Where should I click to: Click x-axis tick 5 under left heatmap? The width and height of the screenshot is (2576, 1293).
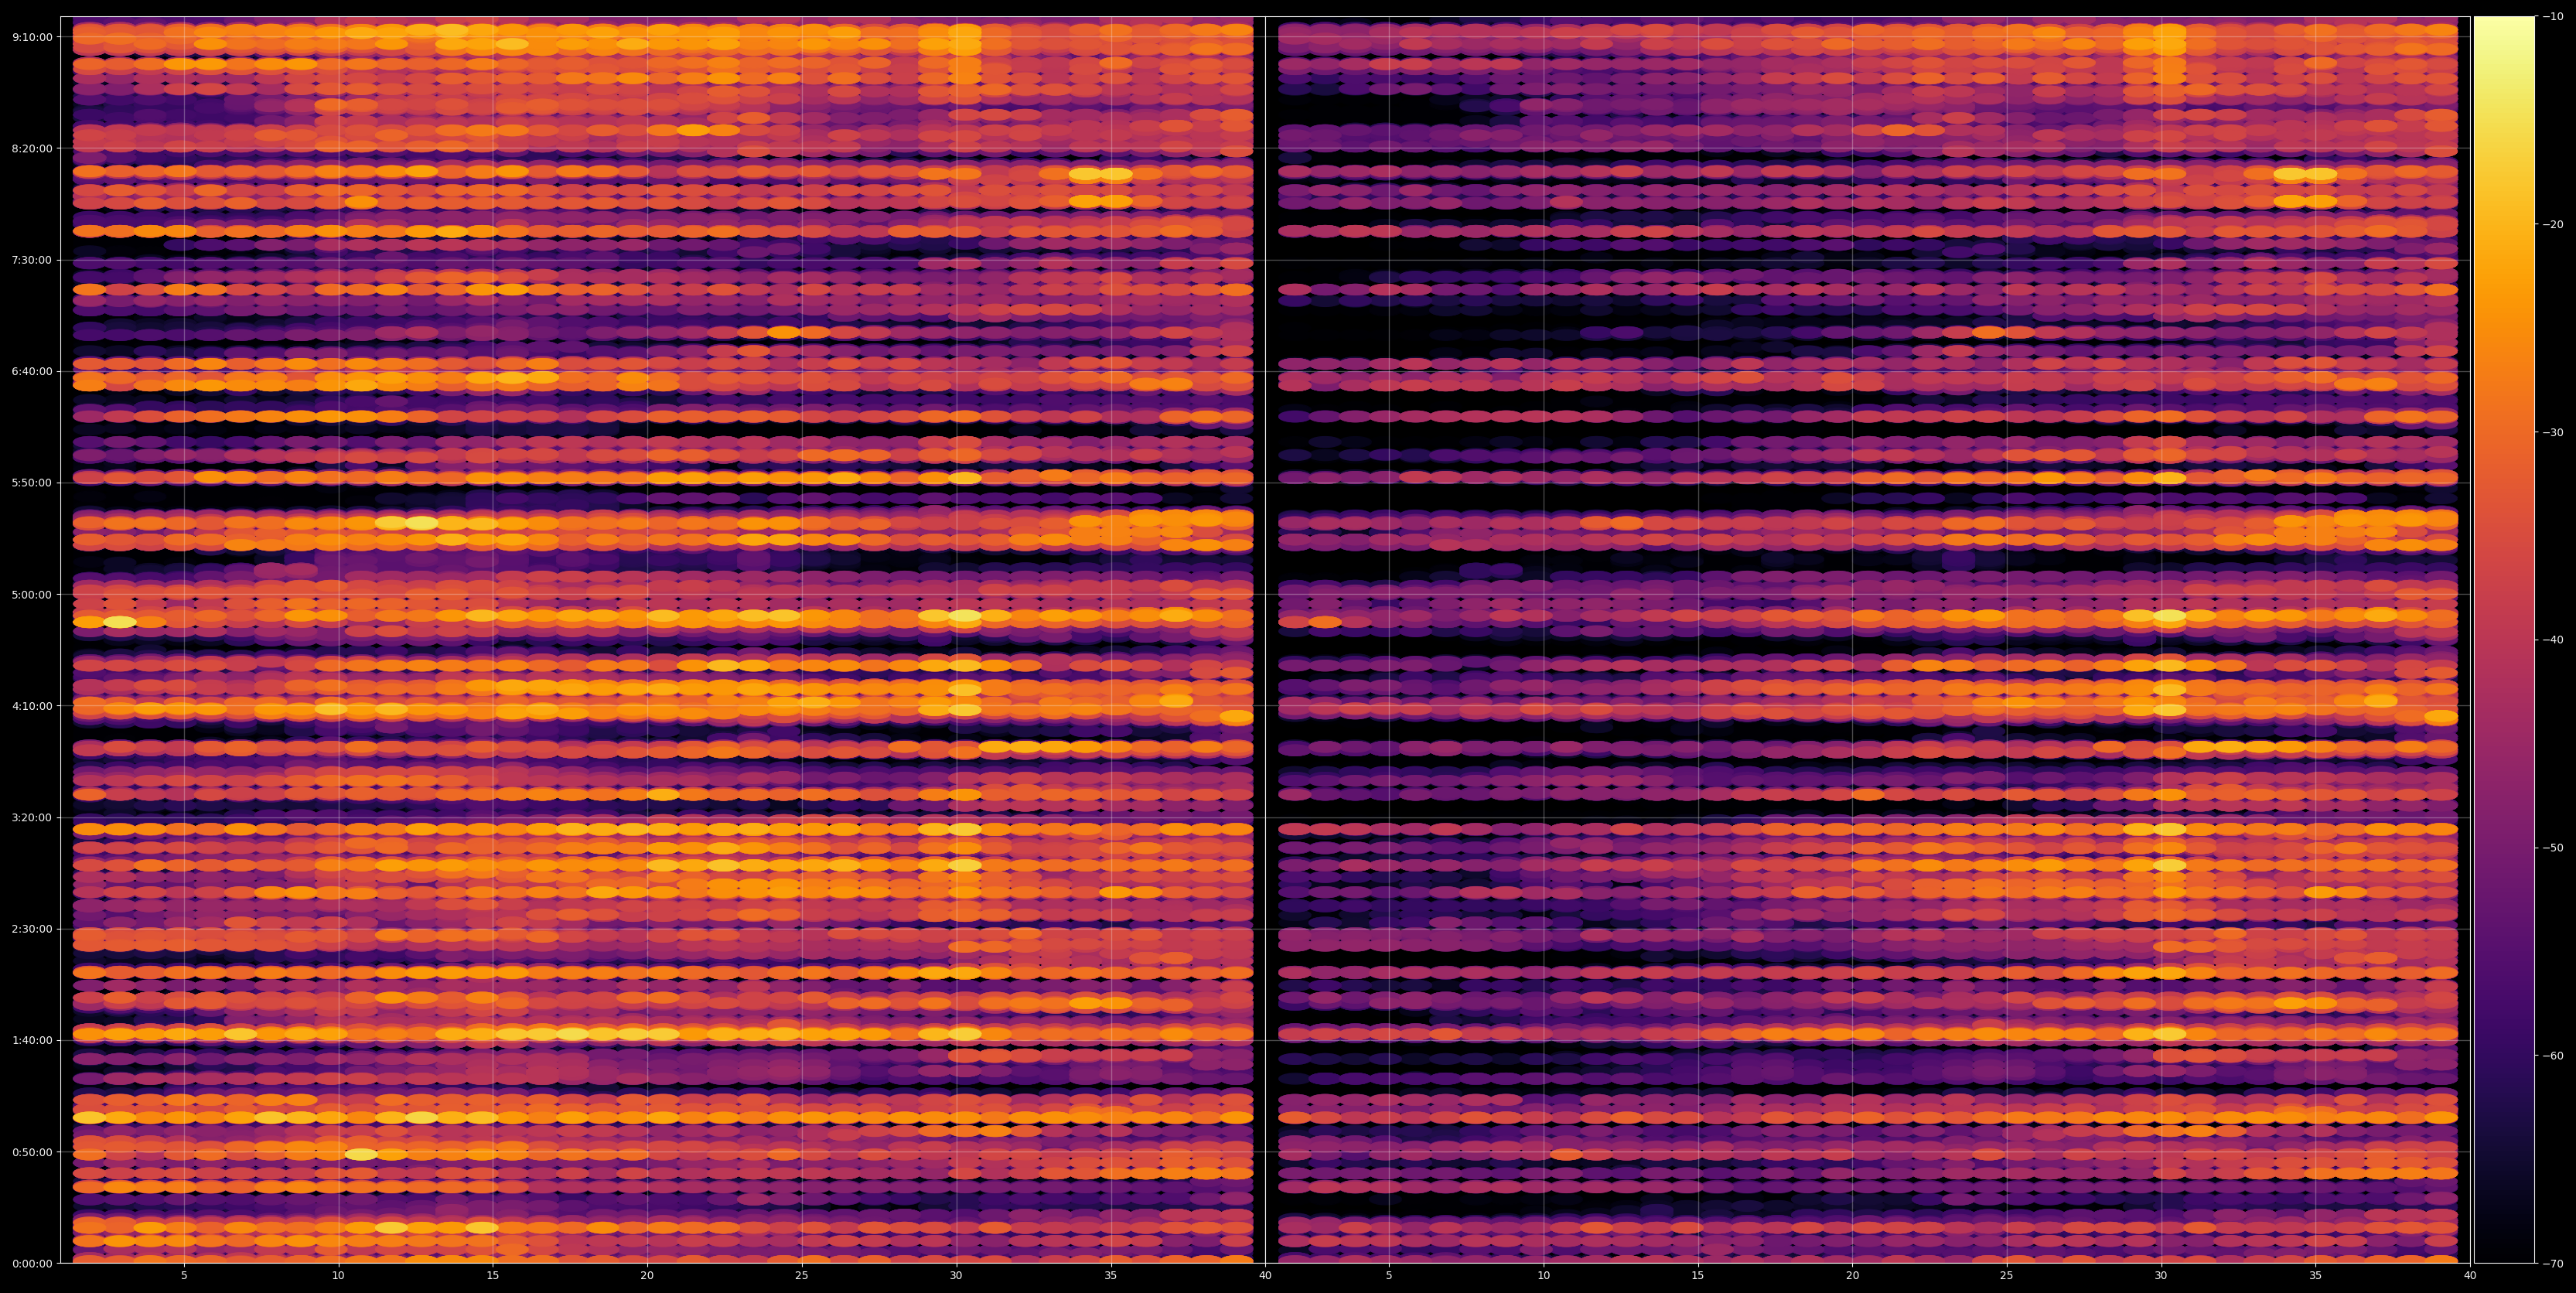click(184, 1276)
